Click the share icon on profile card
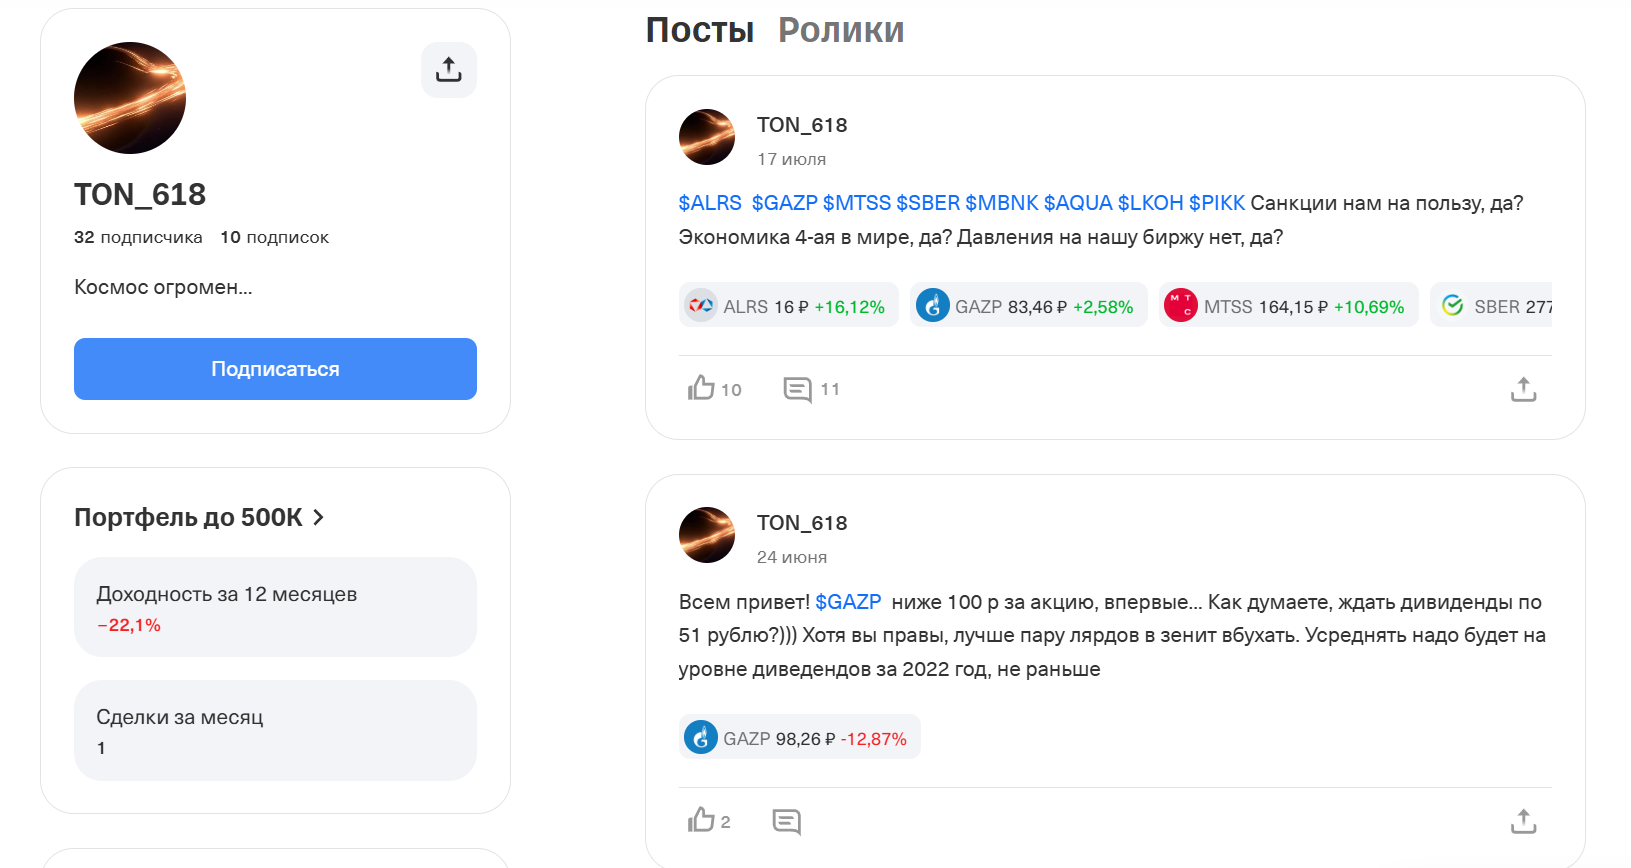Screen dimensions: 1631x868 coord(448,70)
